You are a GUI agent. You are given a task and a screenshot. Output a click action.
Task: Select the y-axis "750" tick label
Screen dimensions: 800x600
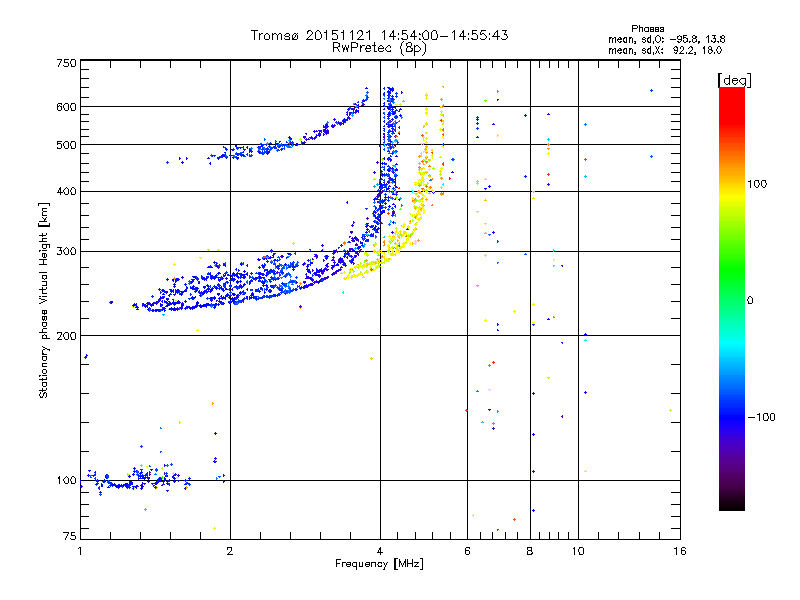point(66,63)
